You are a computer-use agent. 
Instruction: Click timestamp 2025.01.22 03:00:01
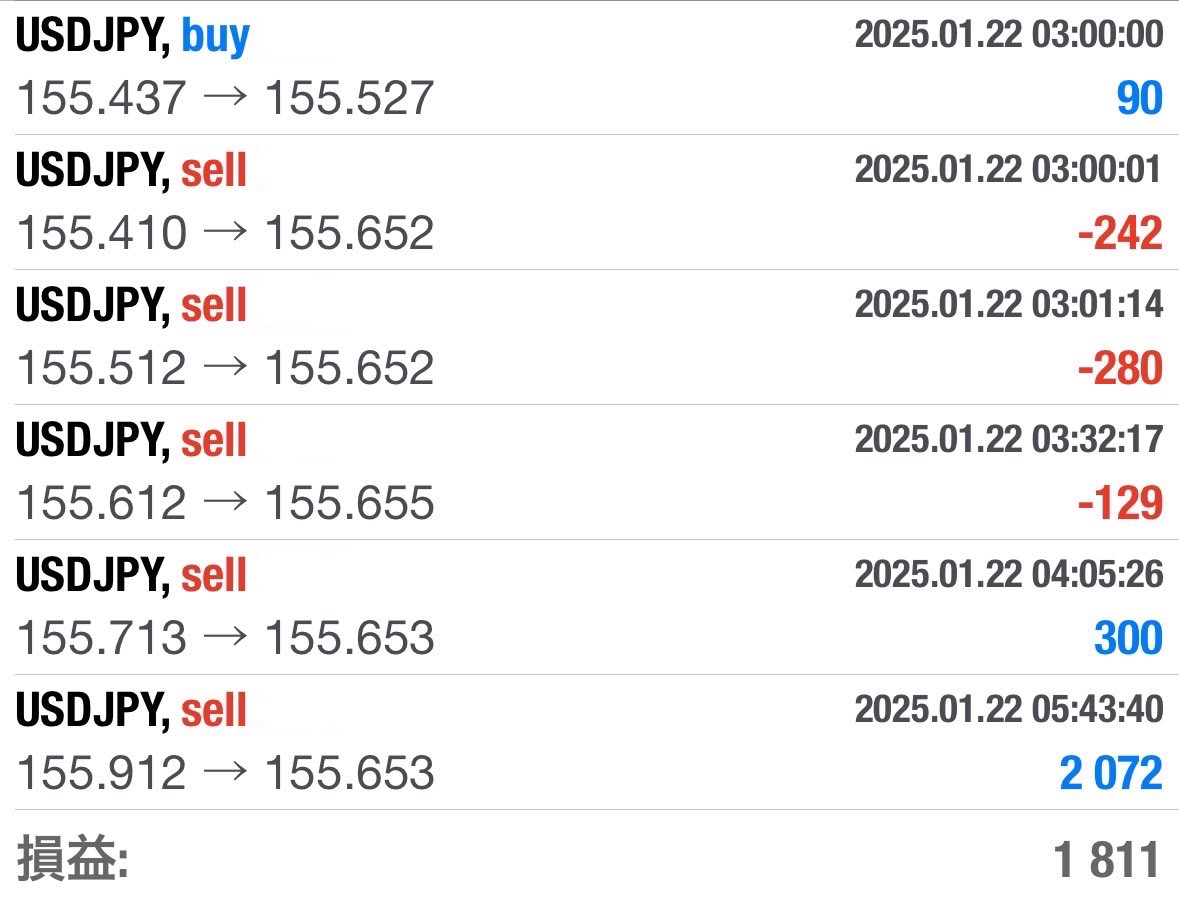[1008, 170]
